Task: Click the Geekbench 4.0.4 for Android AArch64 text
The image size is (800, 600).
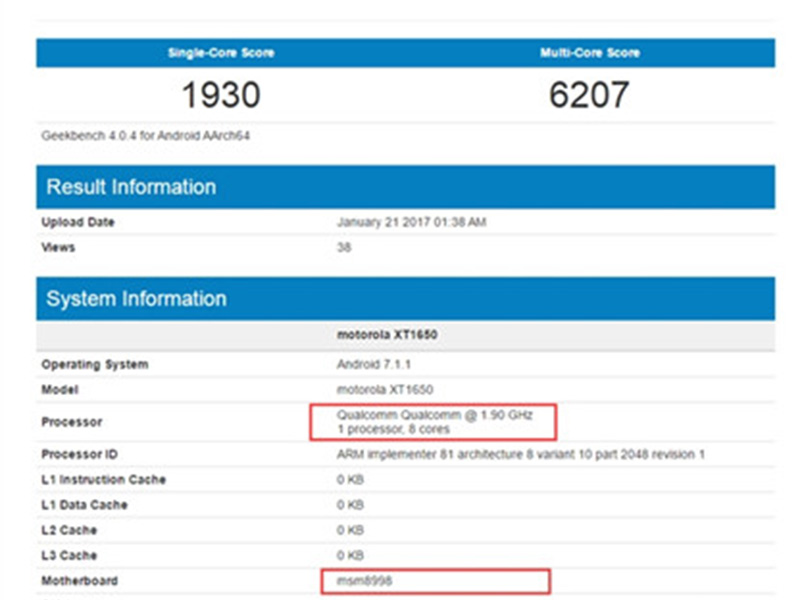Action: (145, 135)
